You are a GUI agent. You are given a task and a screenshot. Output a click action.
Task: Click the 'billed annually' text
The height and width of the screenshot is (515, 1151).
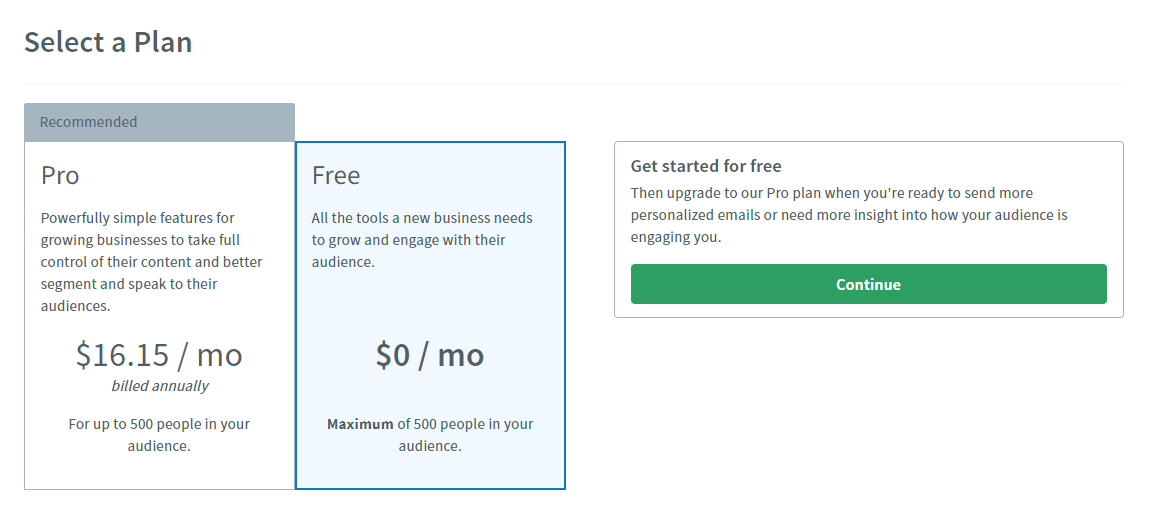pyautogui.click(x=159, y=386)
